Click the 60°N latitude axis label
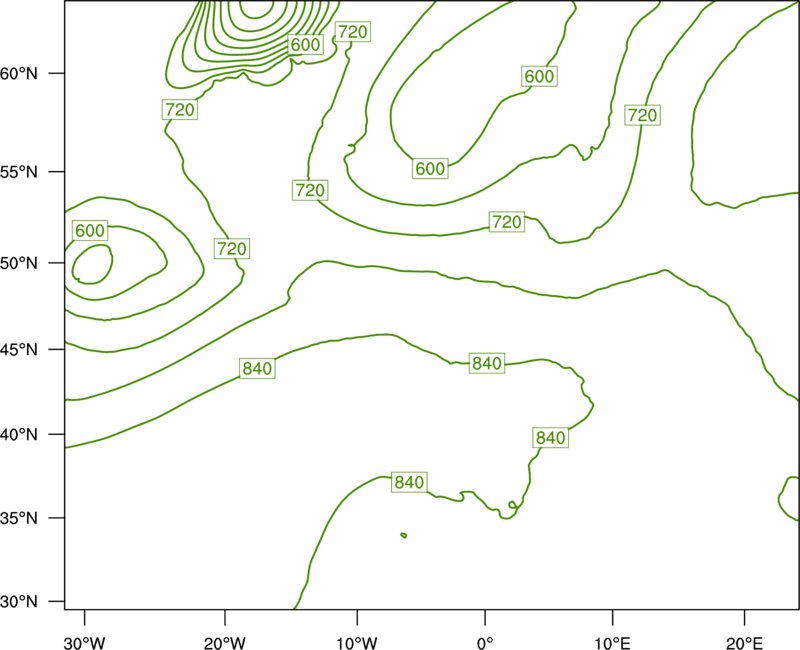The height and width of the screenshot is (650, 800). (19, 73)
